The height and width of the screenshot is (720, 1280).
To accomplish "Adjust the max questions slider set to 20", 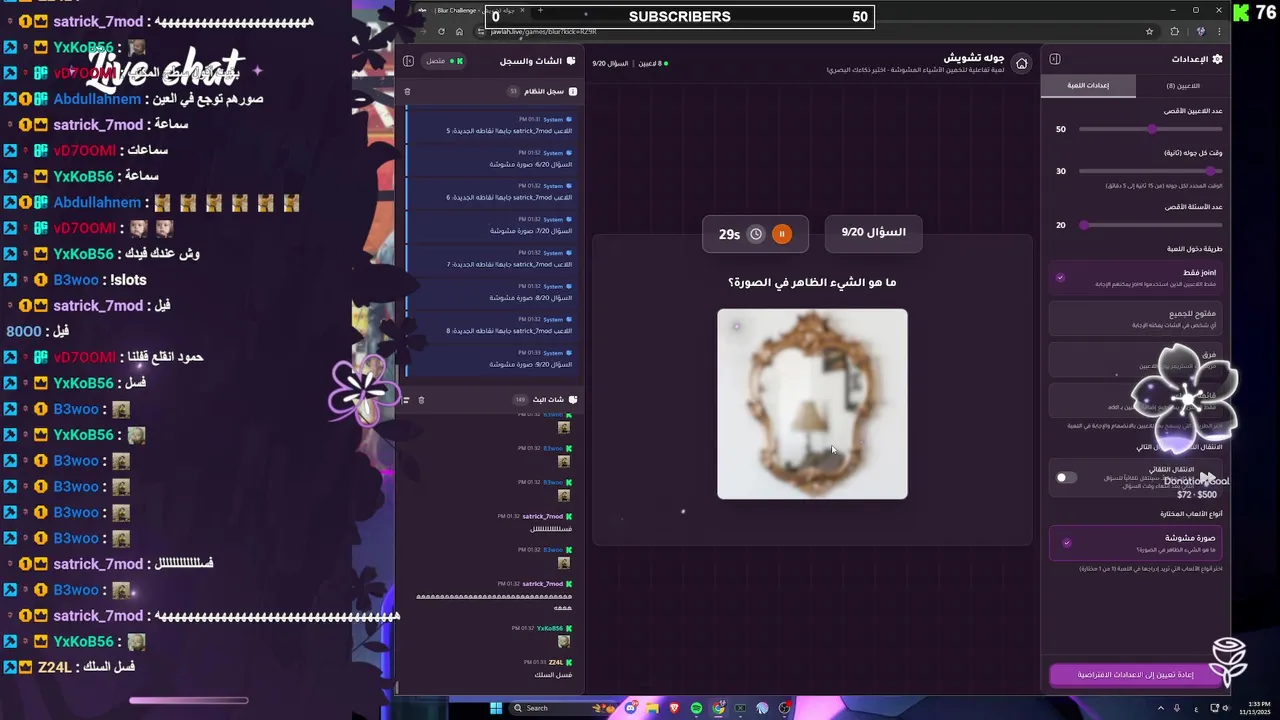I will click(1151, 225).
